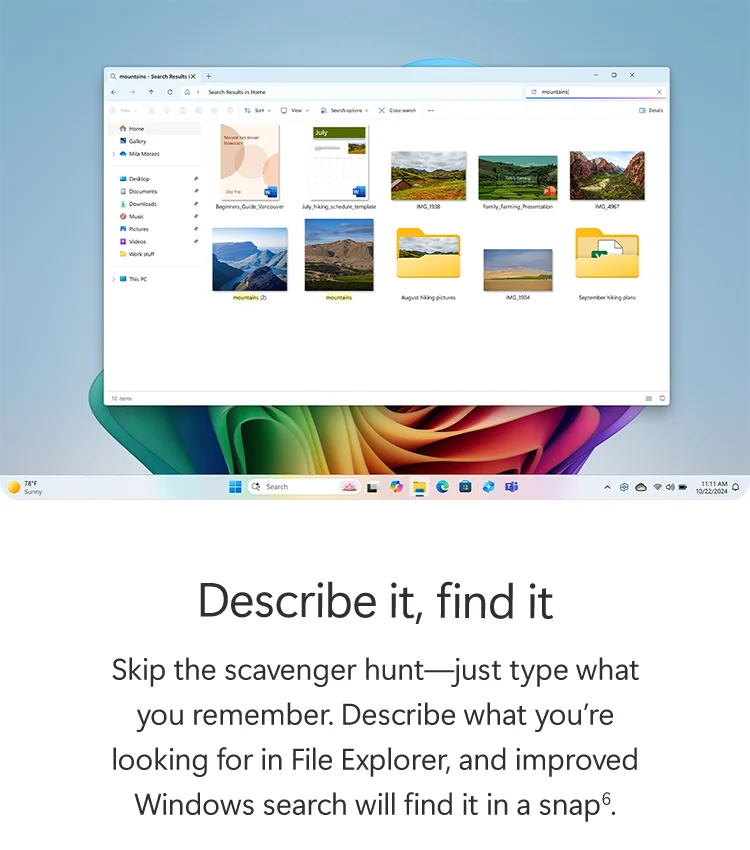750x850 pixels.
Task: Select the IMG_4967 photo
Action: (607, 180)
